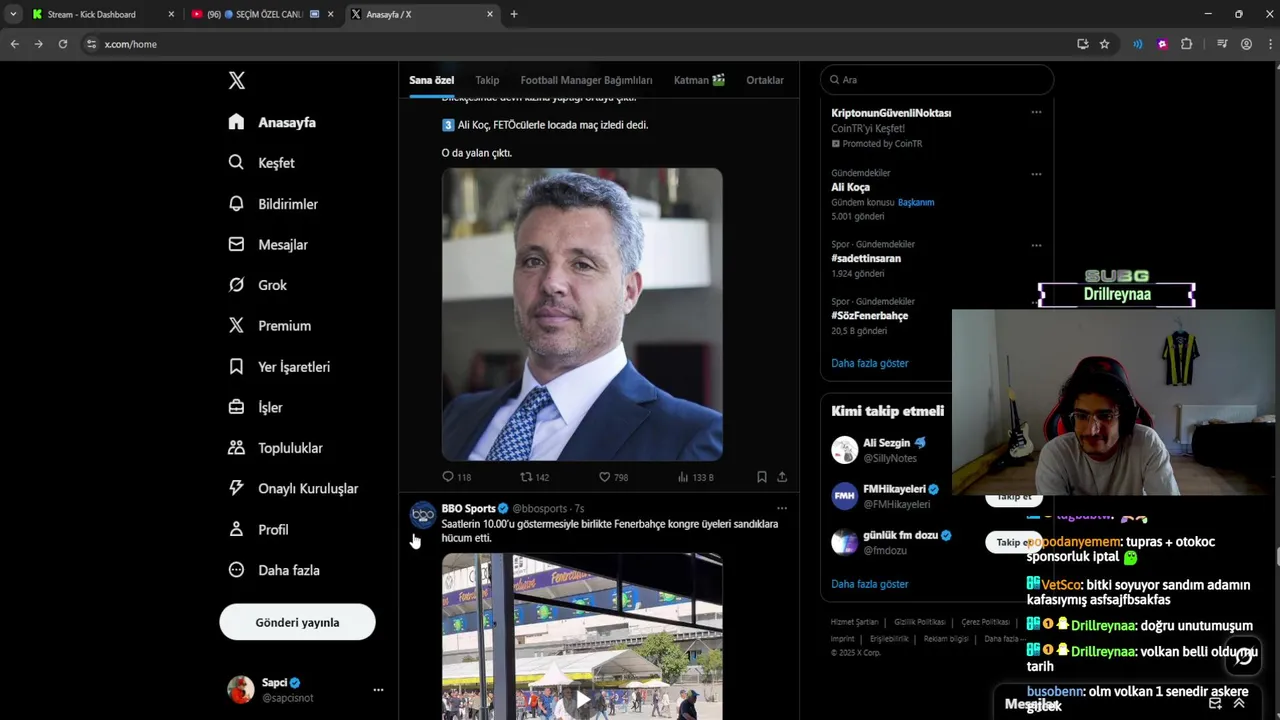Open Hizmet Şartları footer link
Viewport: 1280px width, 720px height.
point(854,622)
